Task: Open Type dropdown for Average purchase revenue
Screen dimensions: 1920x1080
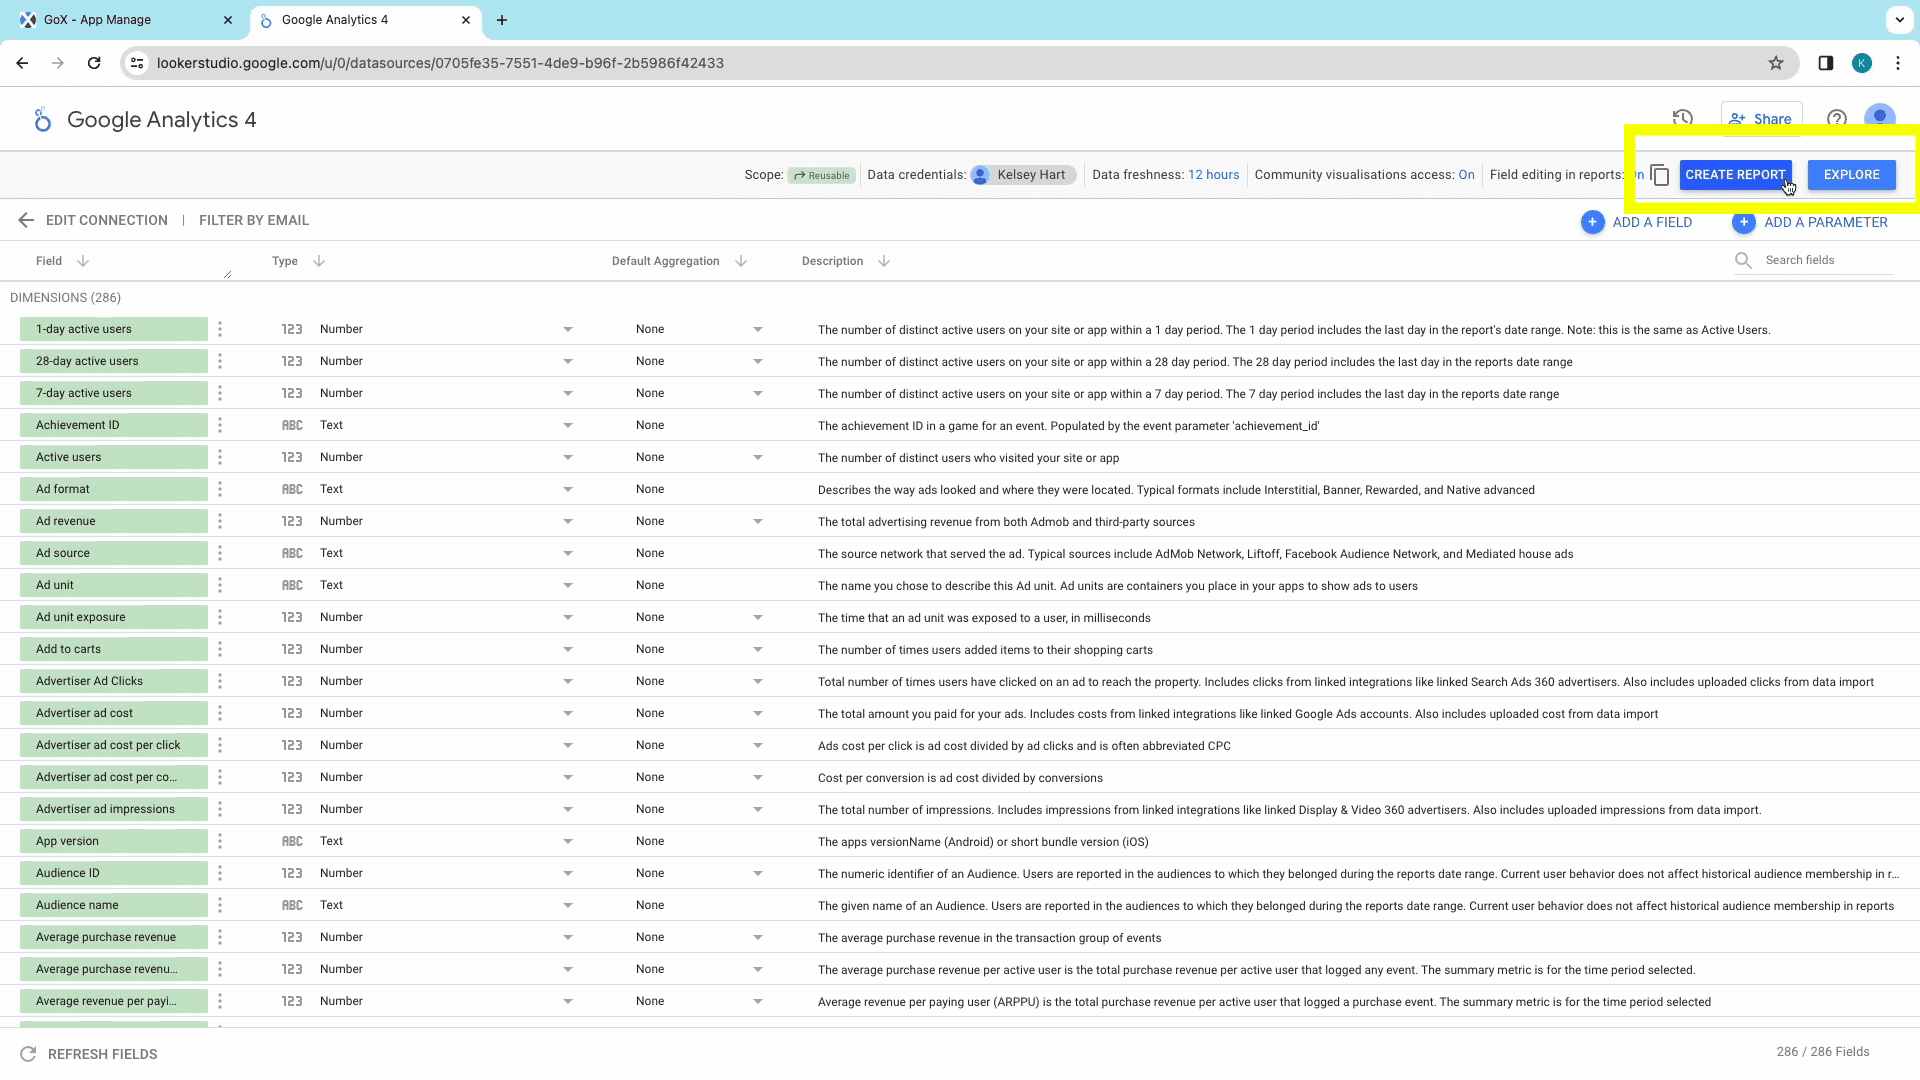Action: pos(568,938)
